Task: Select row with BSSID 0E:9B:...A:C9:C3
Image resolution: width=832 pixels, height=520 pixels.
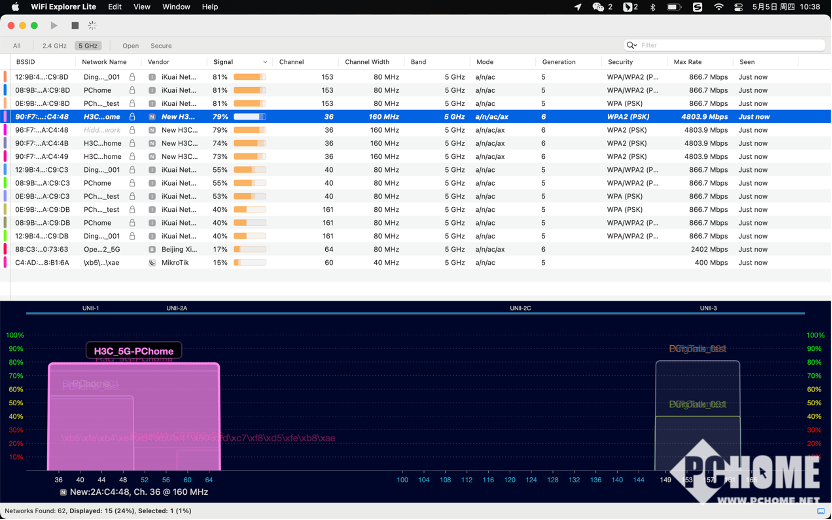Action: 416,196
